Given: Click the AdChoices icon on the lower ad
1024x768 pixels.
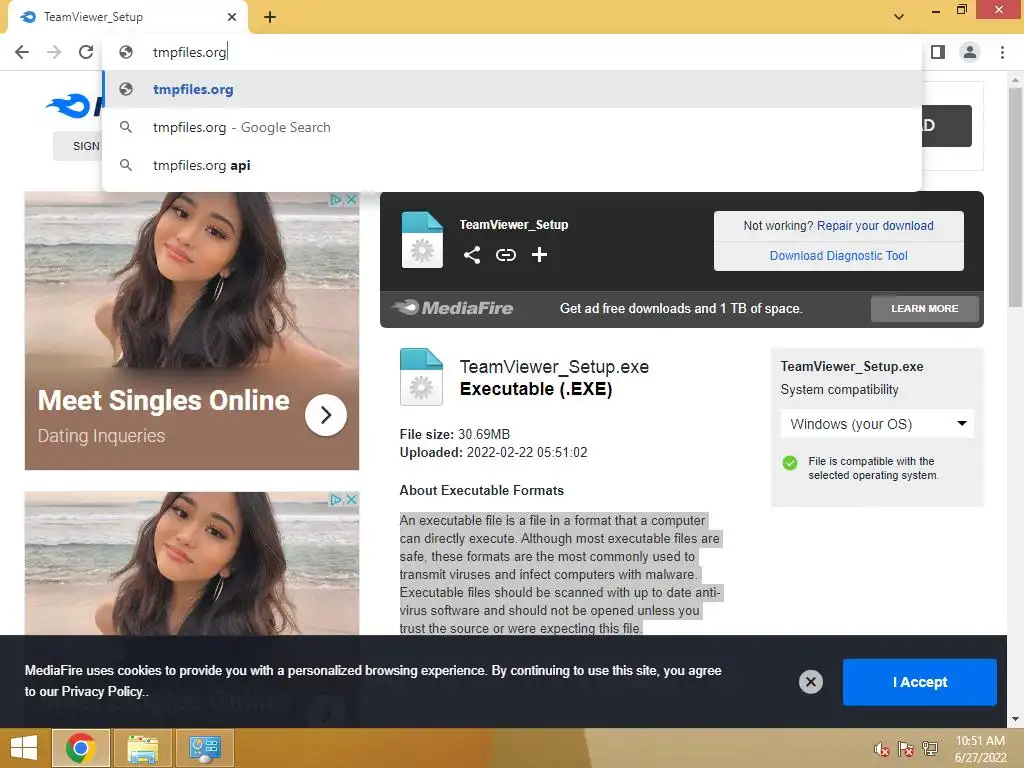Looking at the screenshot, I should [336, 499].
